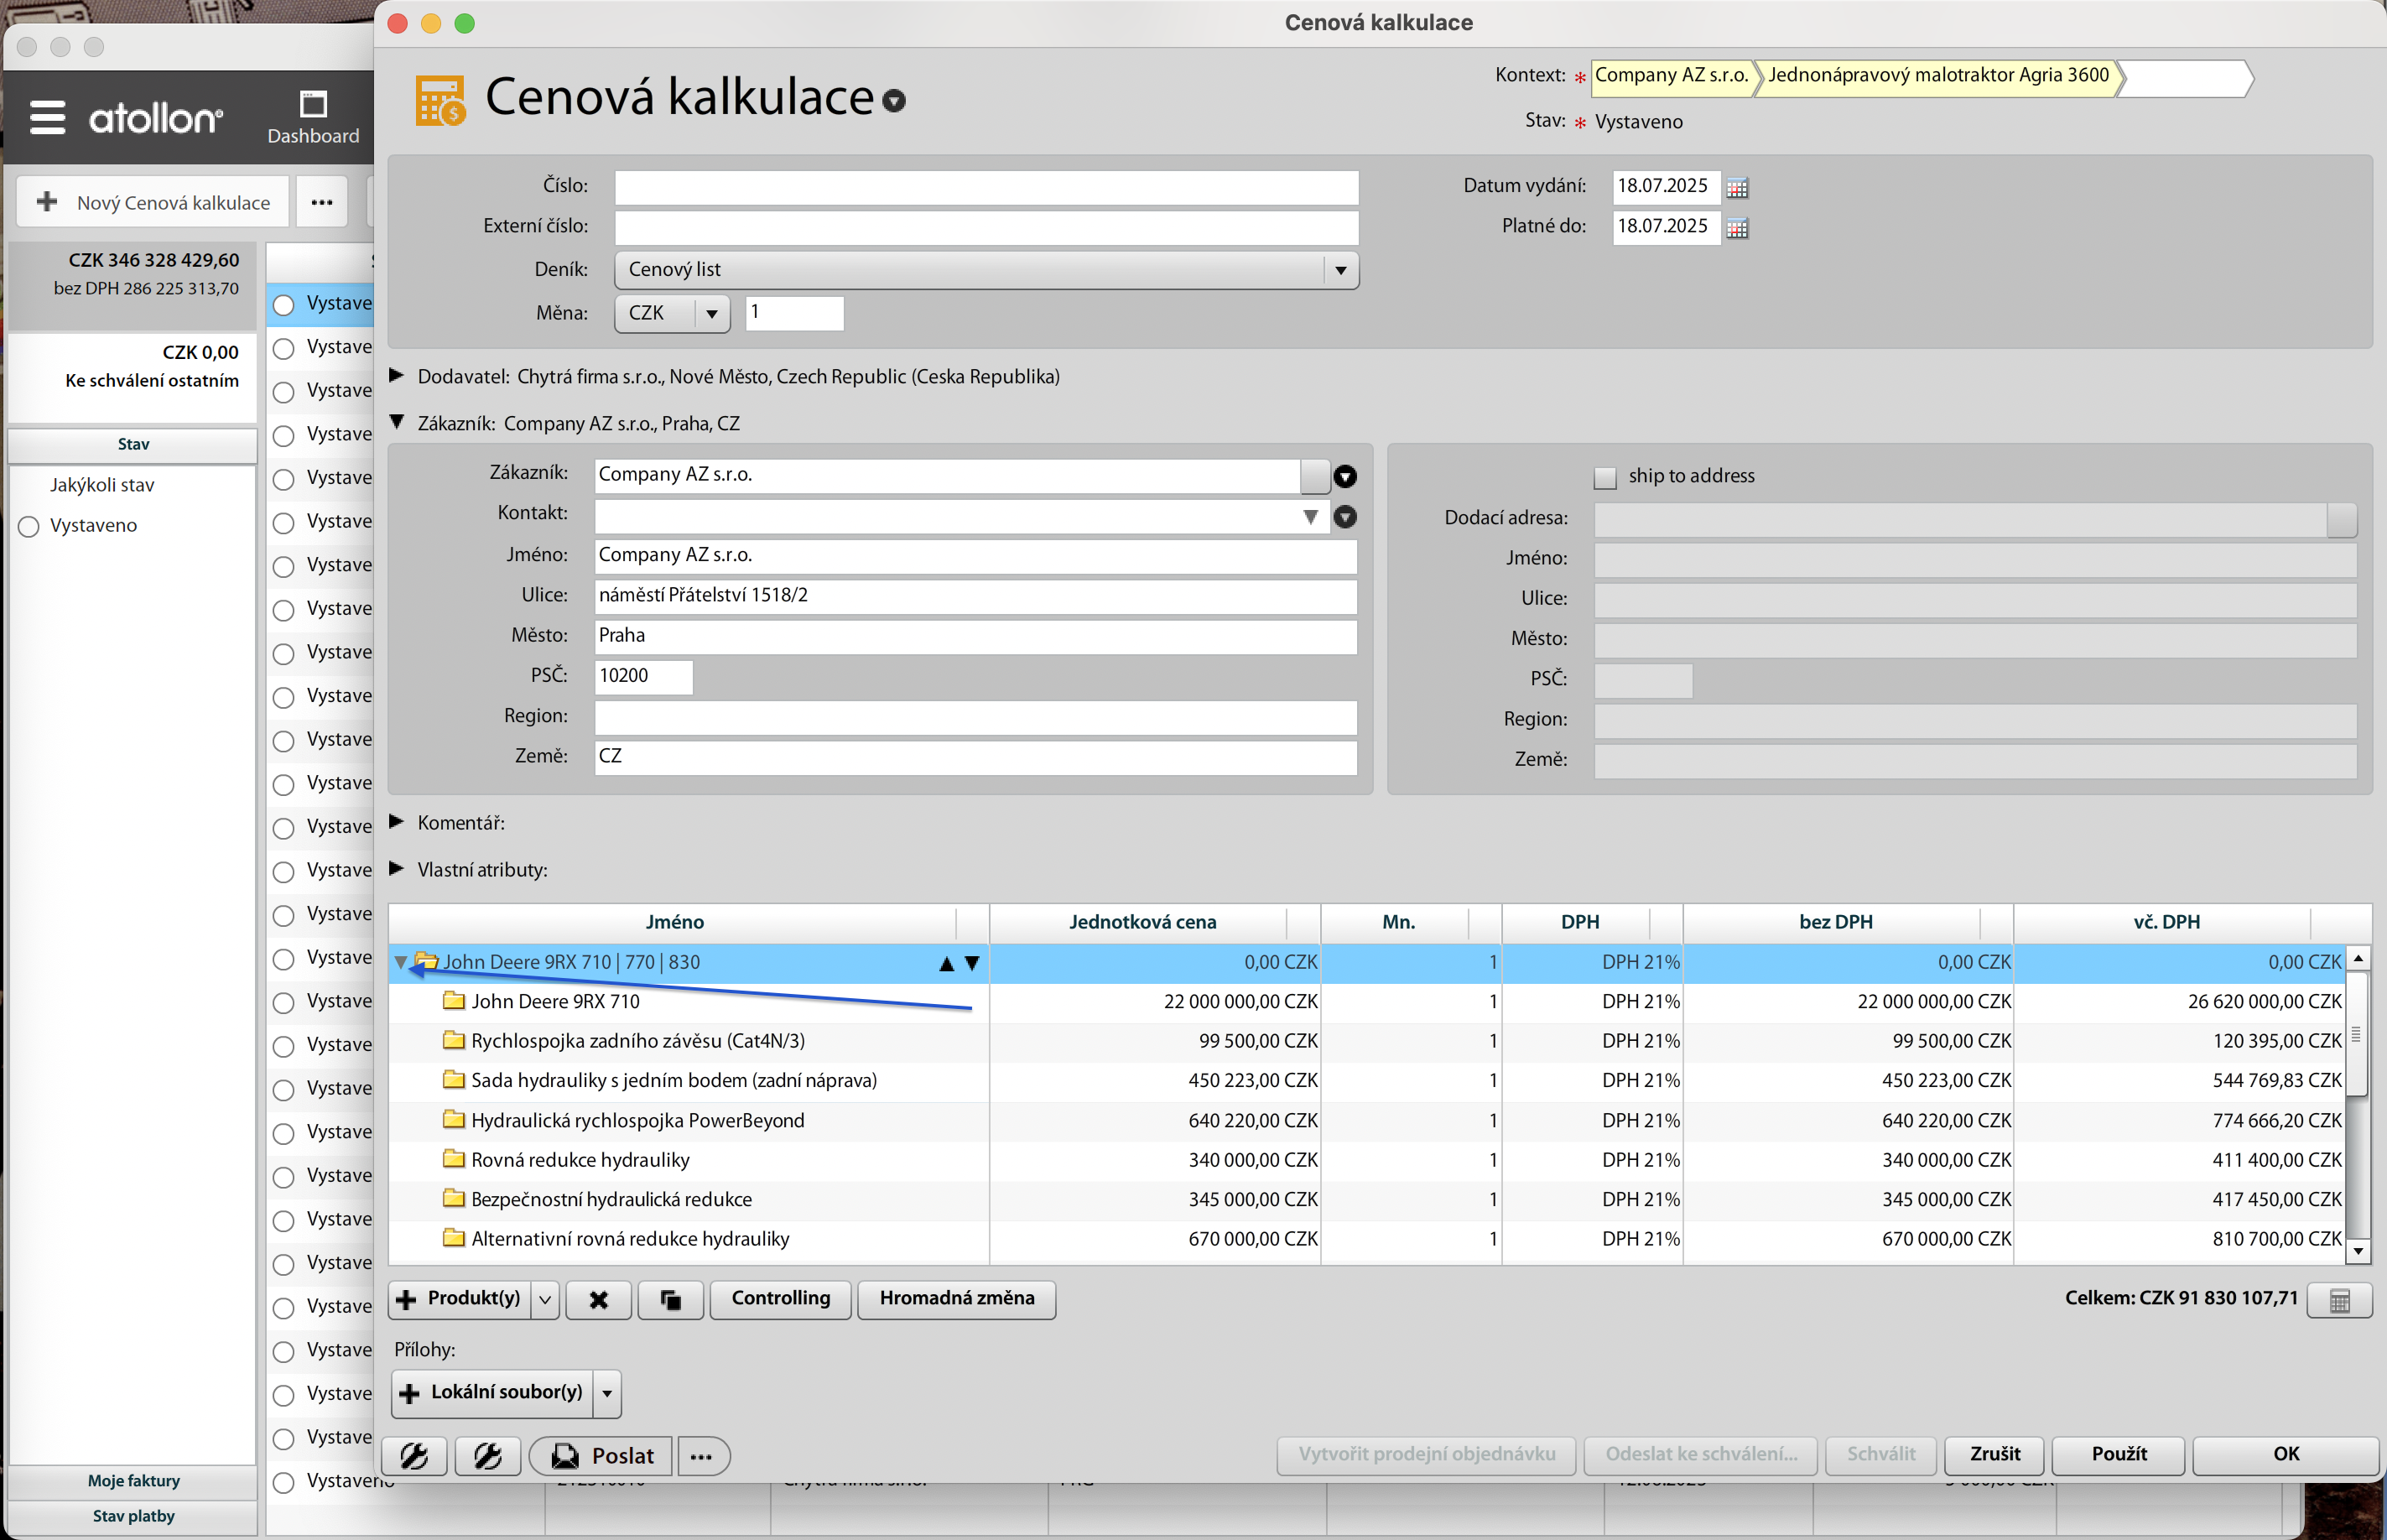The image size is (2387, 1540).
Task: Select Company AZ s.r.o. context breadcrumb
Action: click(1671, 76)
